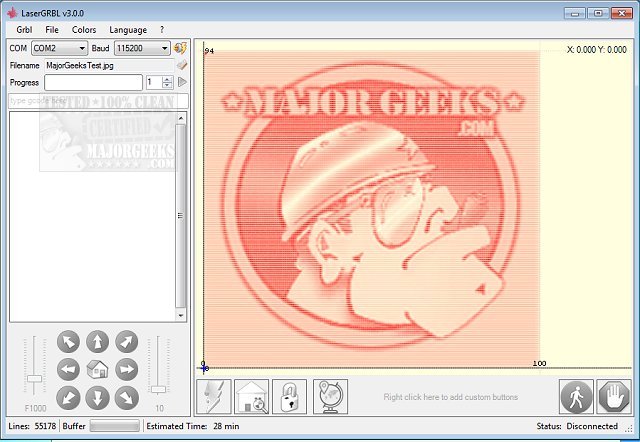The height and width of the screenshot is (442, 640).
Task: Click the run count number field
Action: coord(154,82)
